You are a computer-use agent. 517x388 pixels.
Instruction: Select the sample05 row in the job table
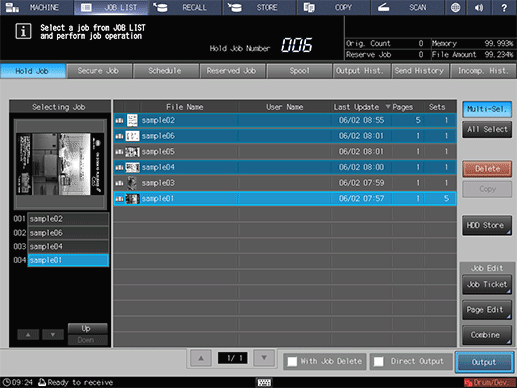pos(285,152)
